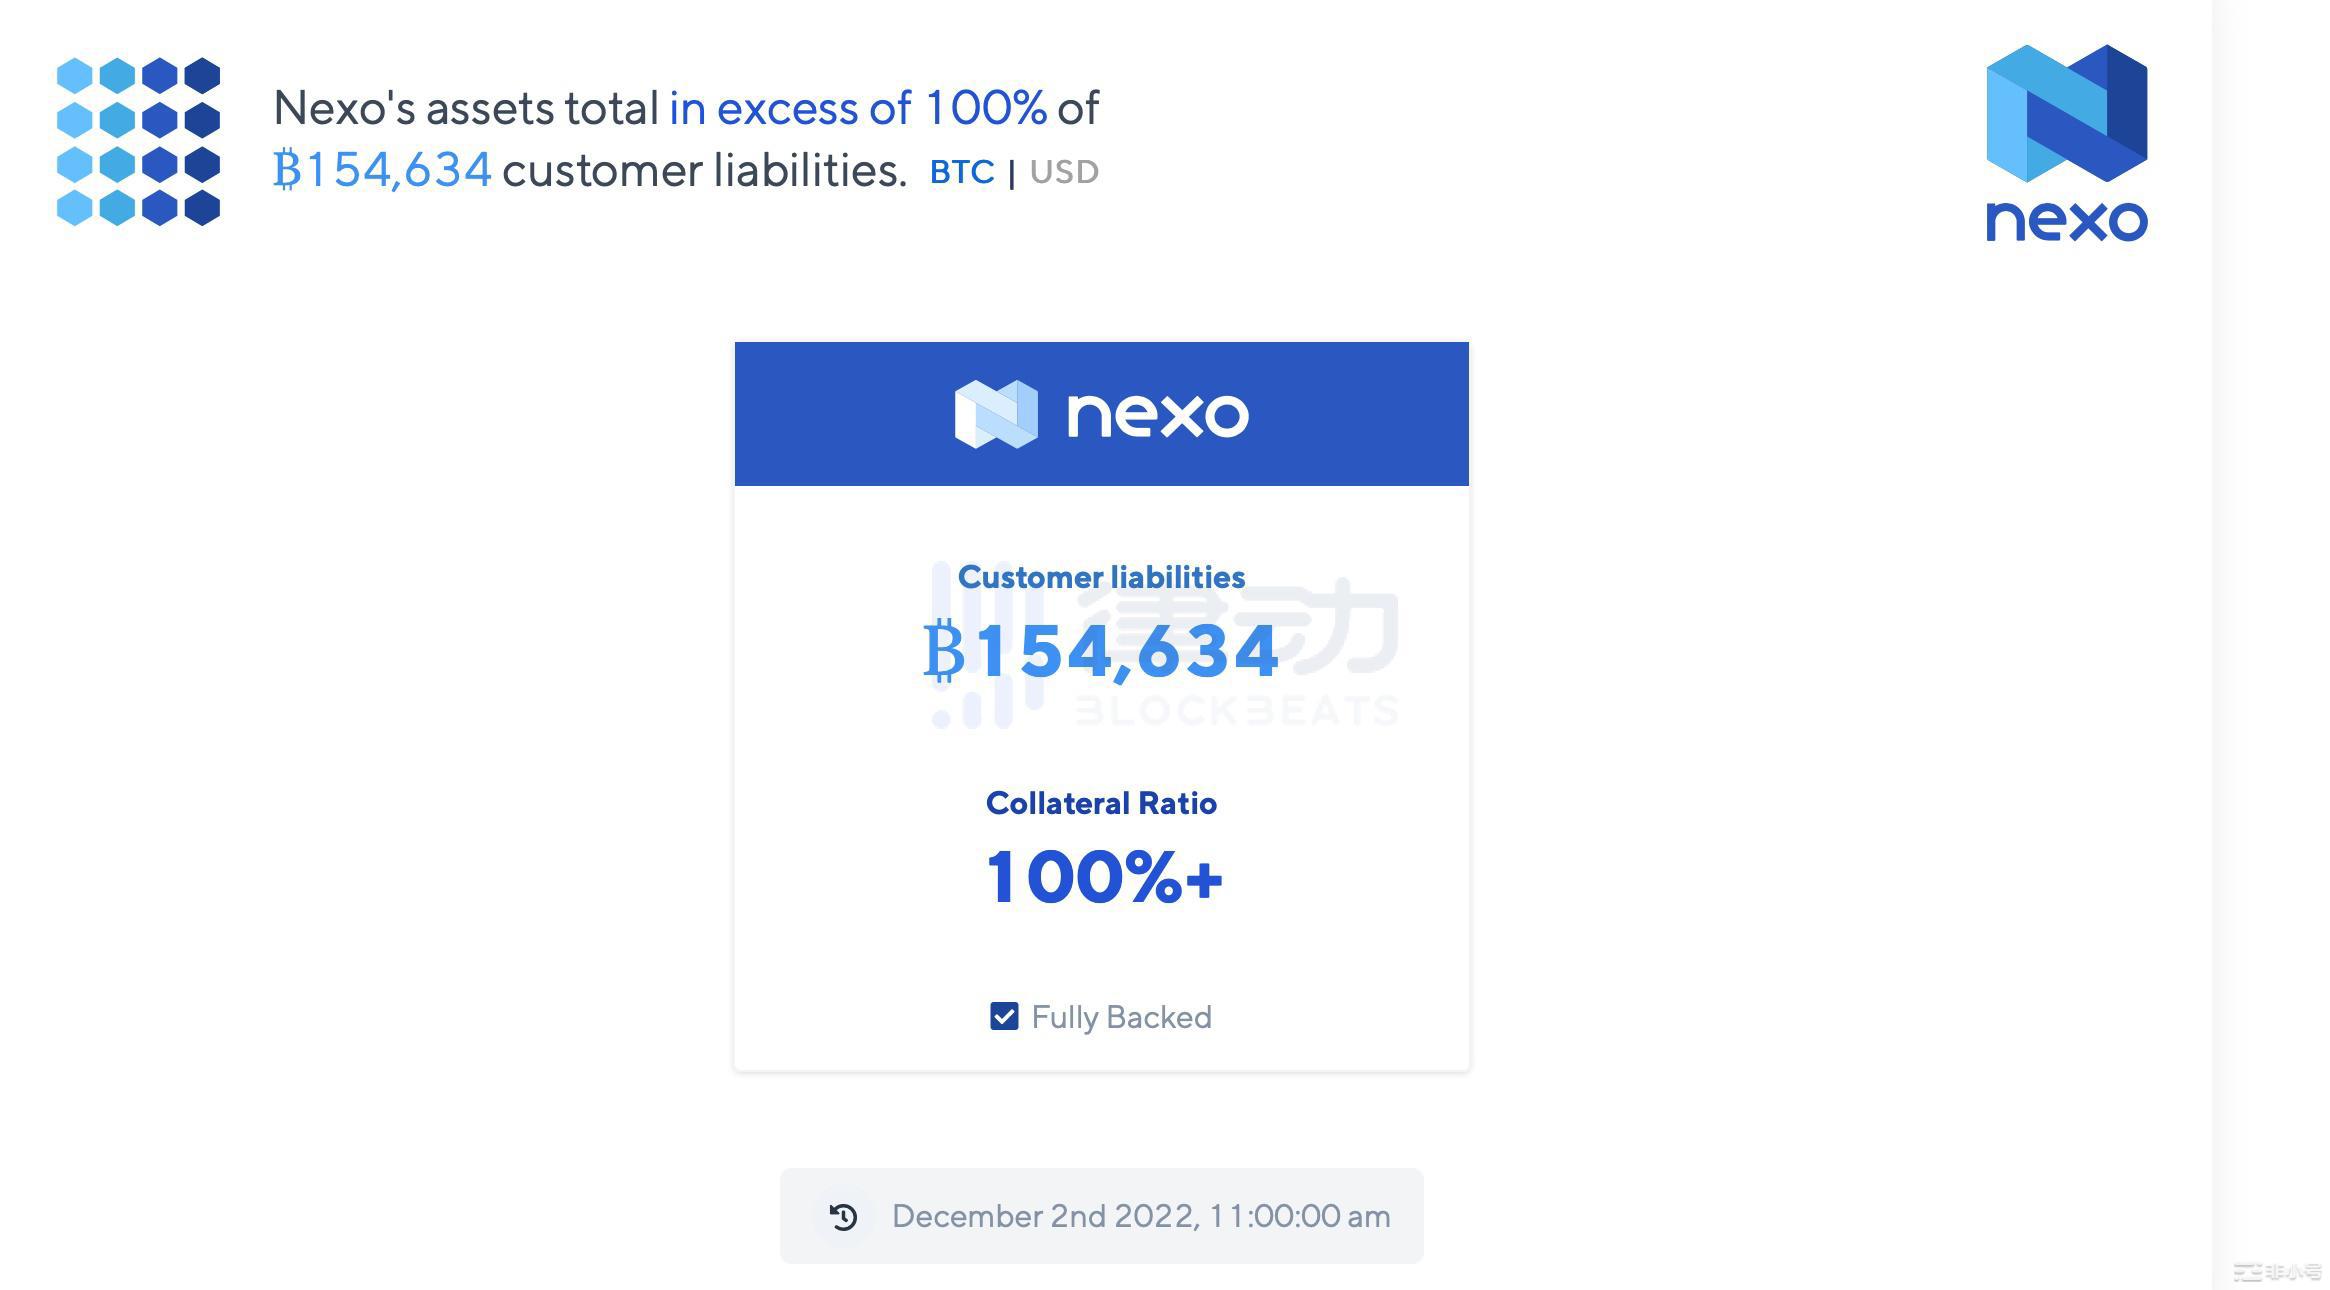
Task: Click the B154,634 blue figure in the headline
Action: click(x=383, y=170)
